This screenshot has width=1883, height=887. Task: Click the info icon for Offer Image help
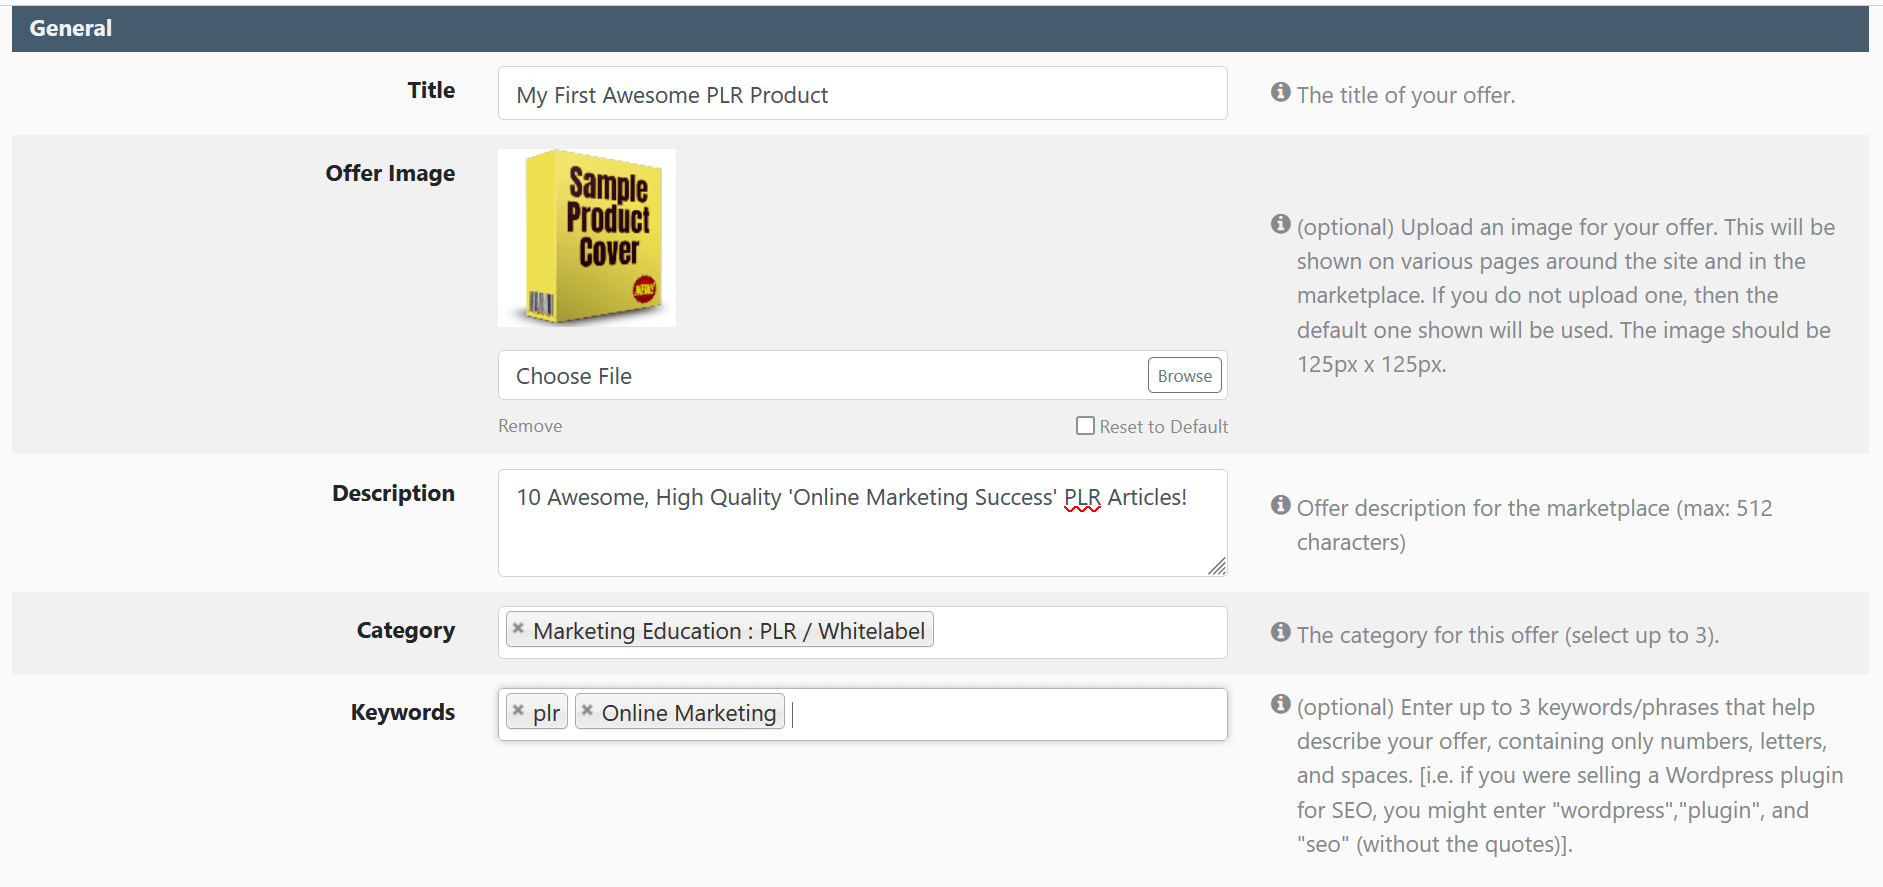(x=1280, y=225)
